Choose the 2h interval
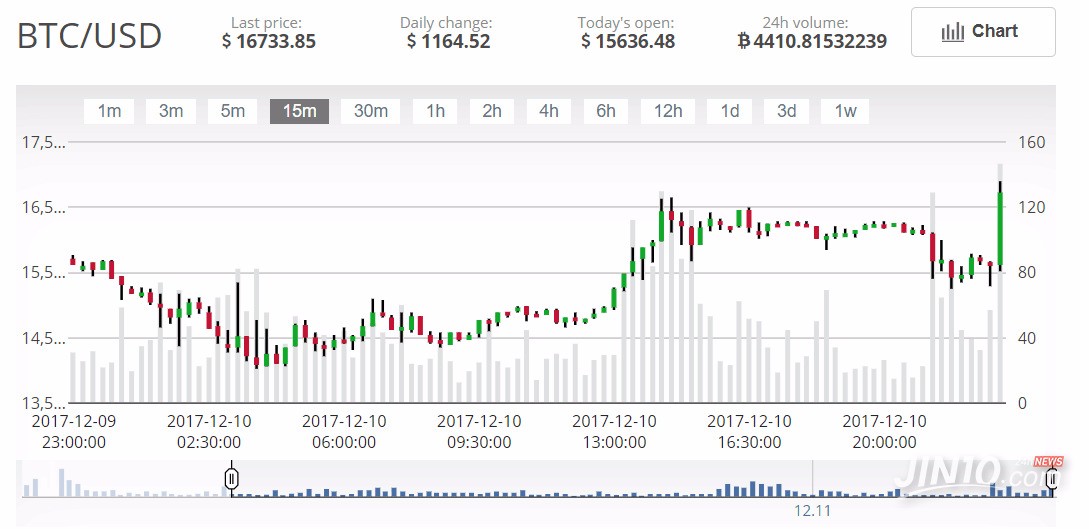1089x529 pixels. [492, 111]
